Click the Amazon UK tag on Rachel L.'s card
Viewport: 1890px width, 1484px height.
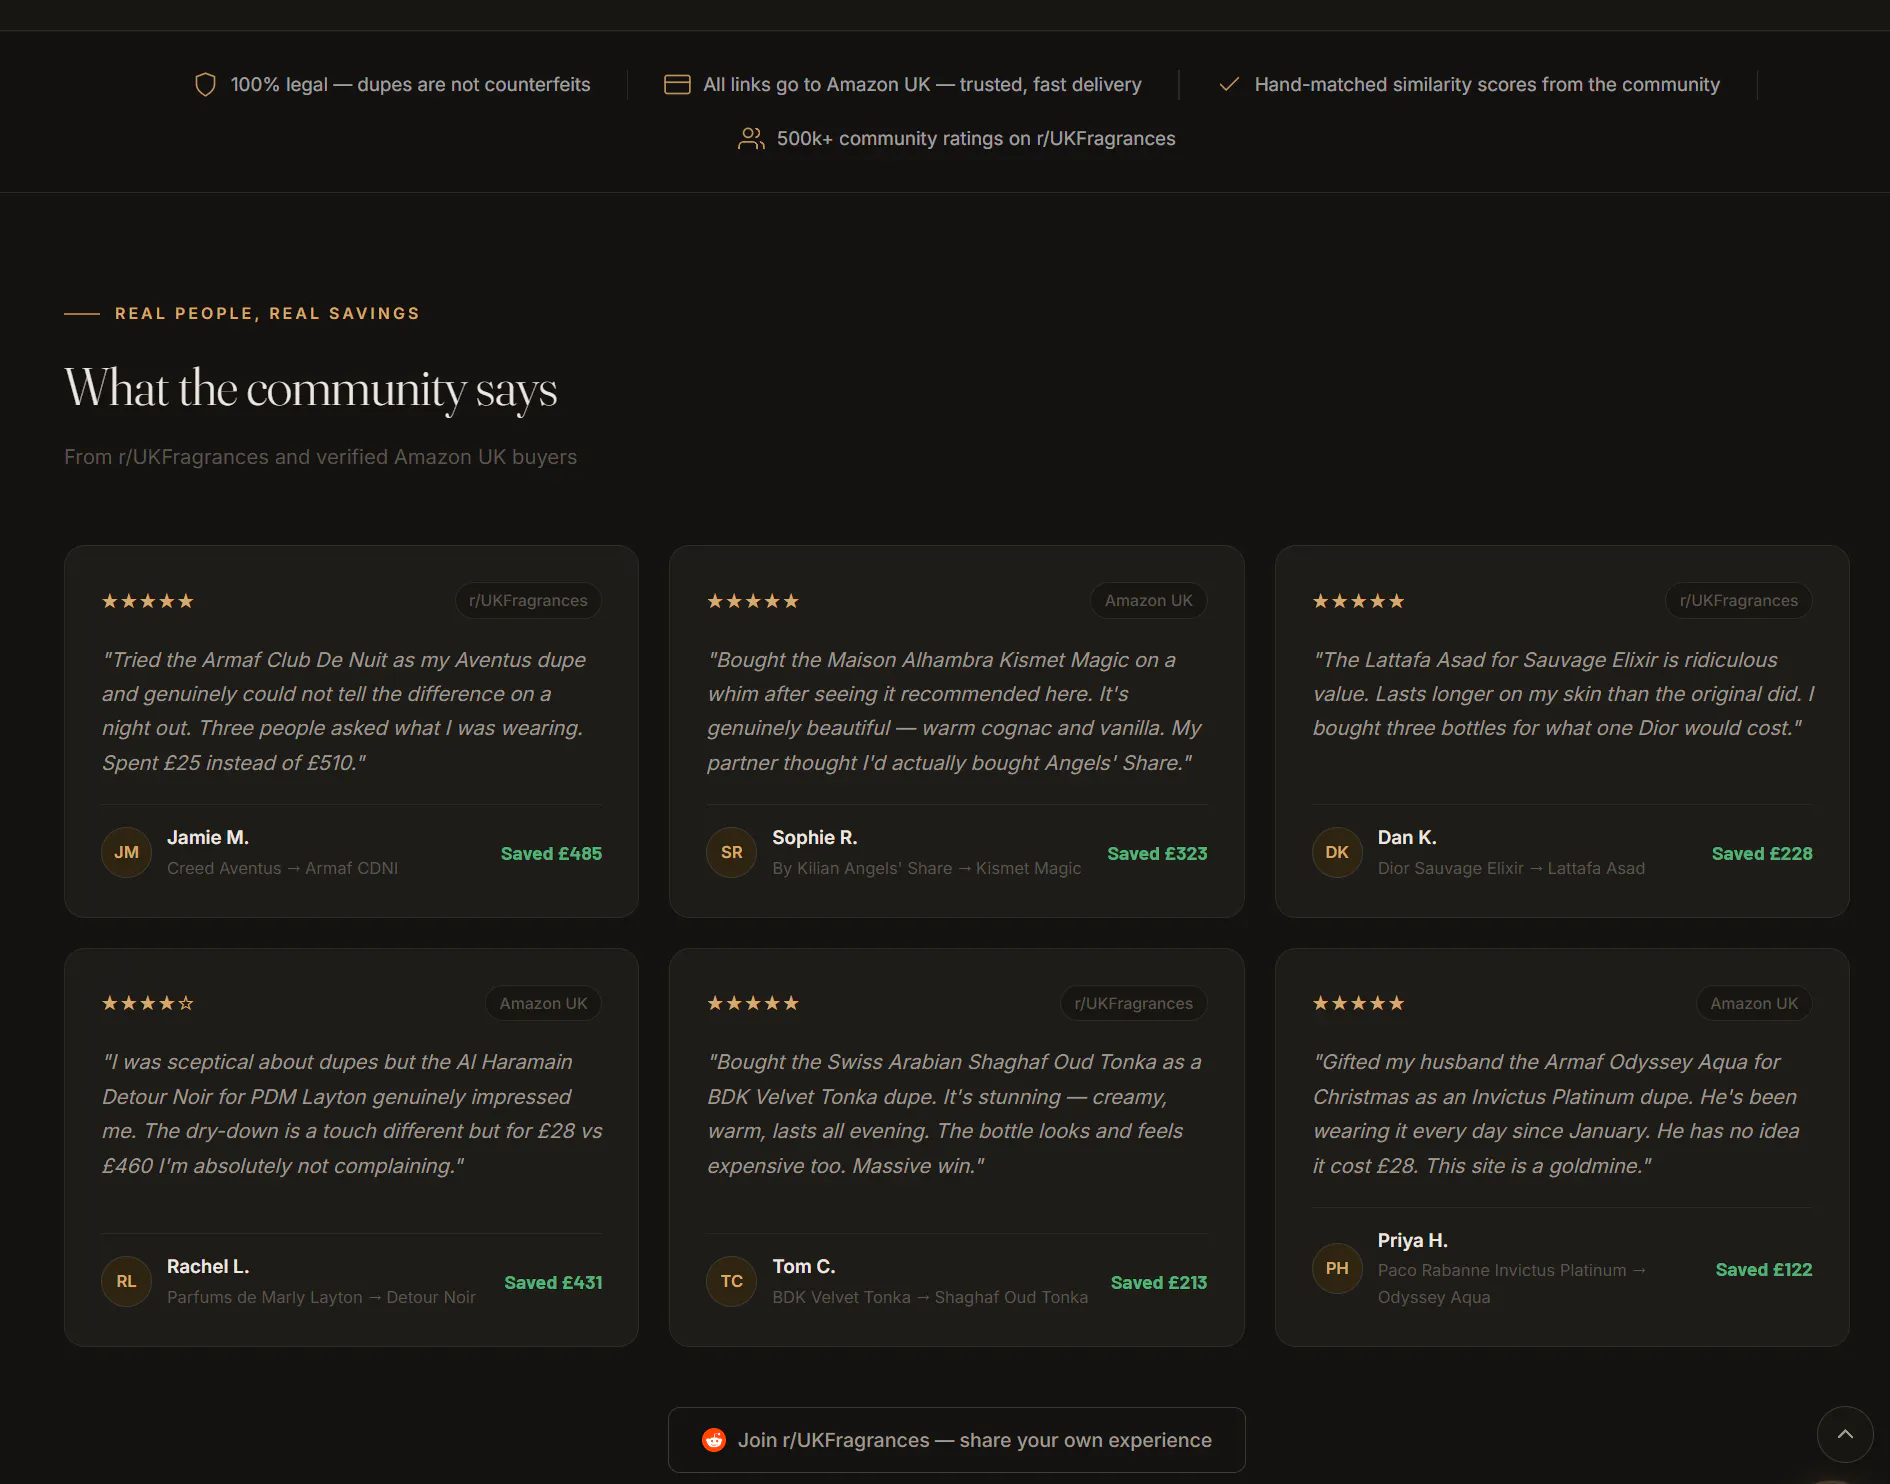(x=544, y=1003)
